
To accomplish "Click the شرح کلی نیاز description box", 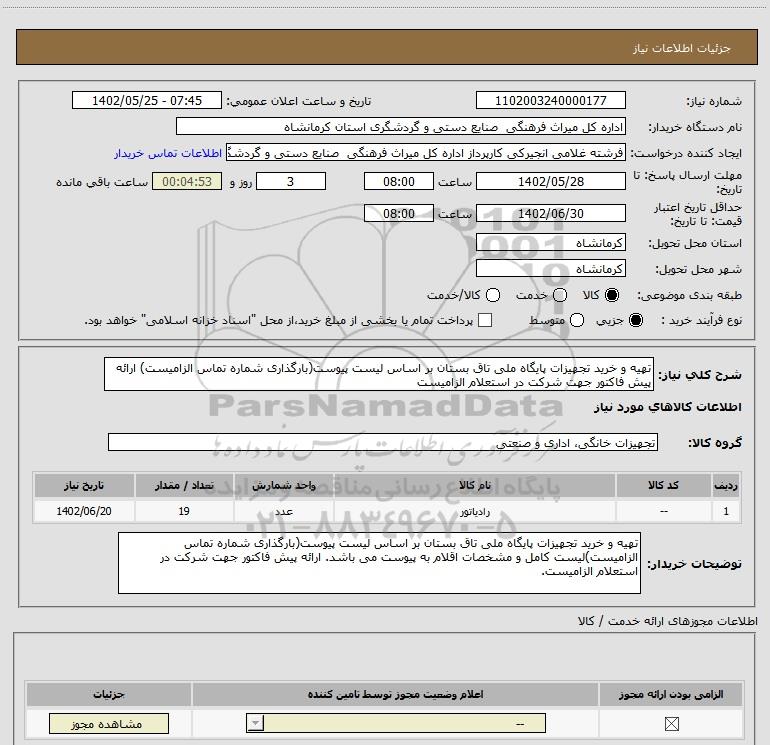I will tap(379, 374).
